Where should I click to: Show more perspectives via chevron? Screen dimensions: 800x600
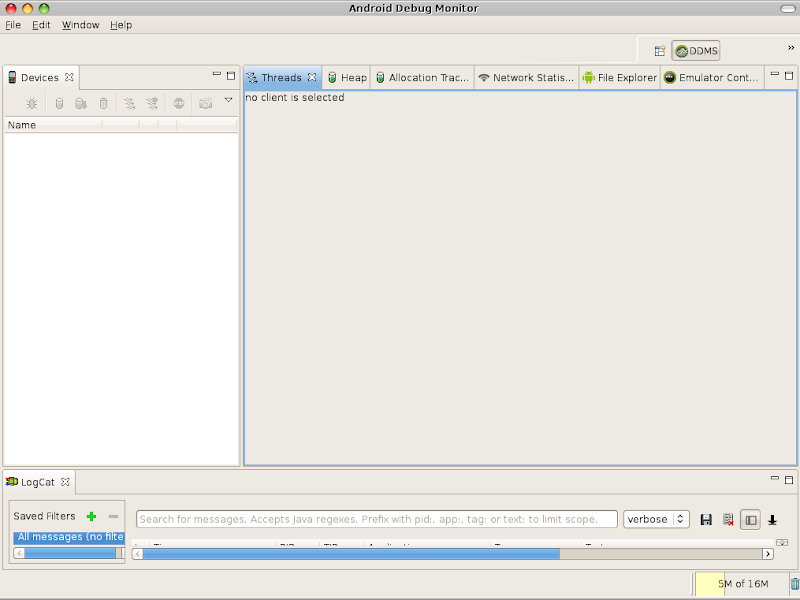(x=791, y=47)
